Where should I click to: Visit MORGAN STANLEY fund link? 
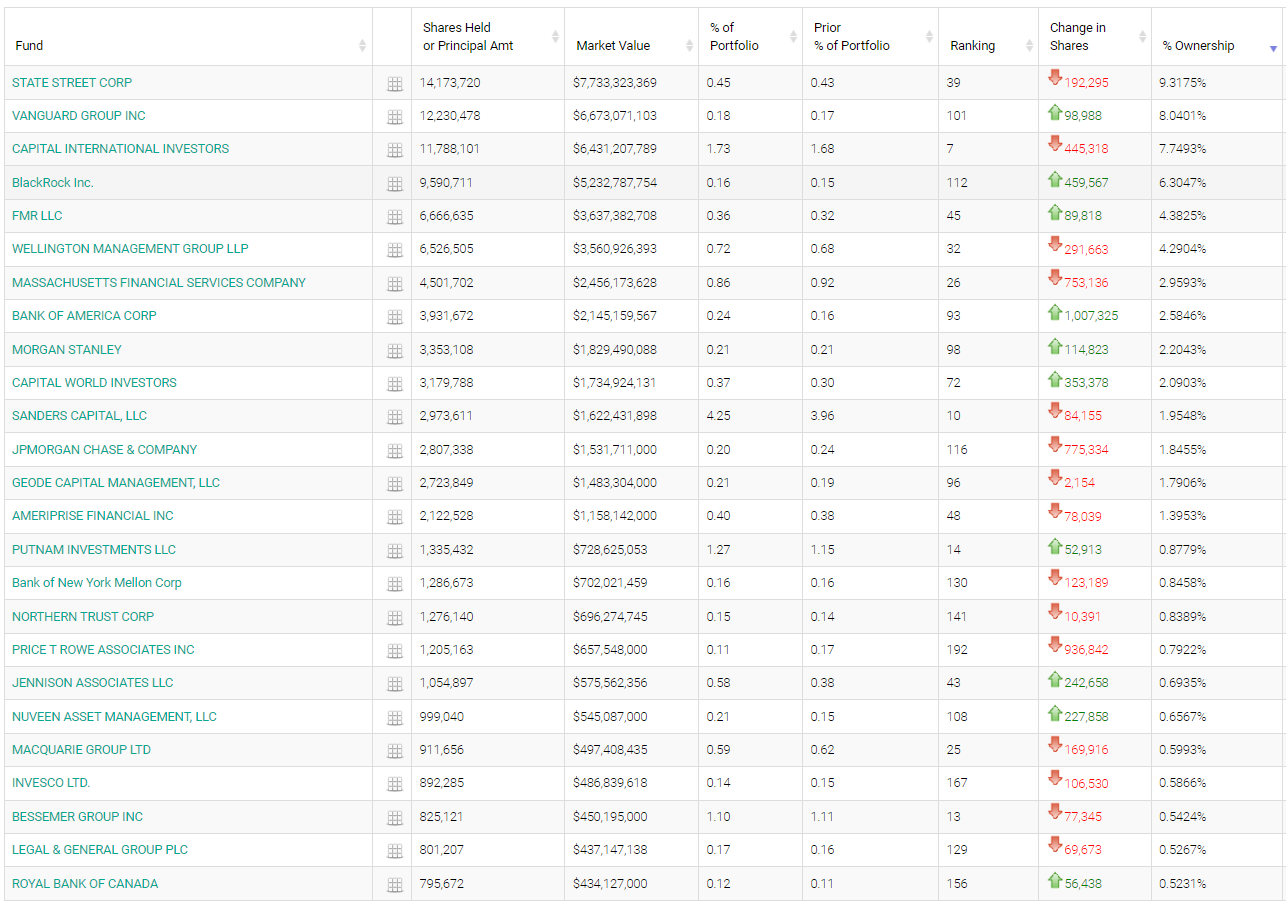pyautogui.click(x=67, y=349)
